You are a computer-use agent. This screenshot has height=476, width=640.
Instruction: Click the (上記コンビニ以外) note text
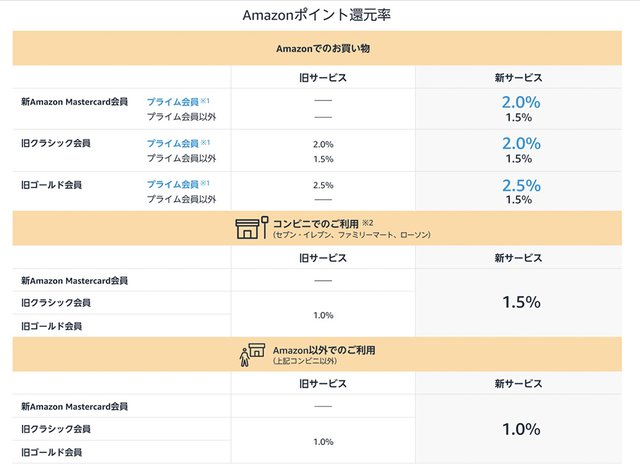tap(305, 361)
